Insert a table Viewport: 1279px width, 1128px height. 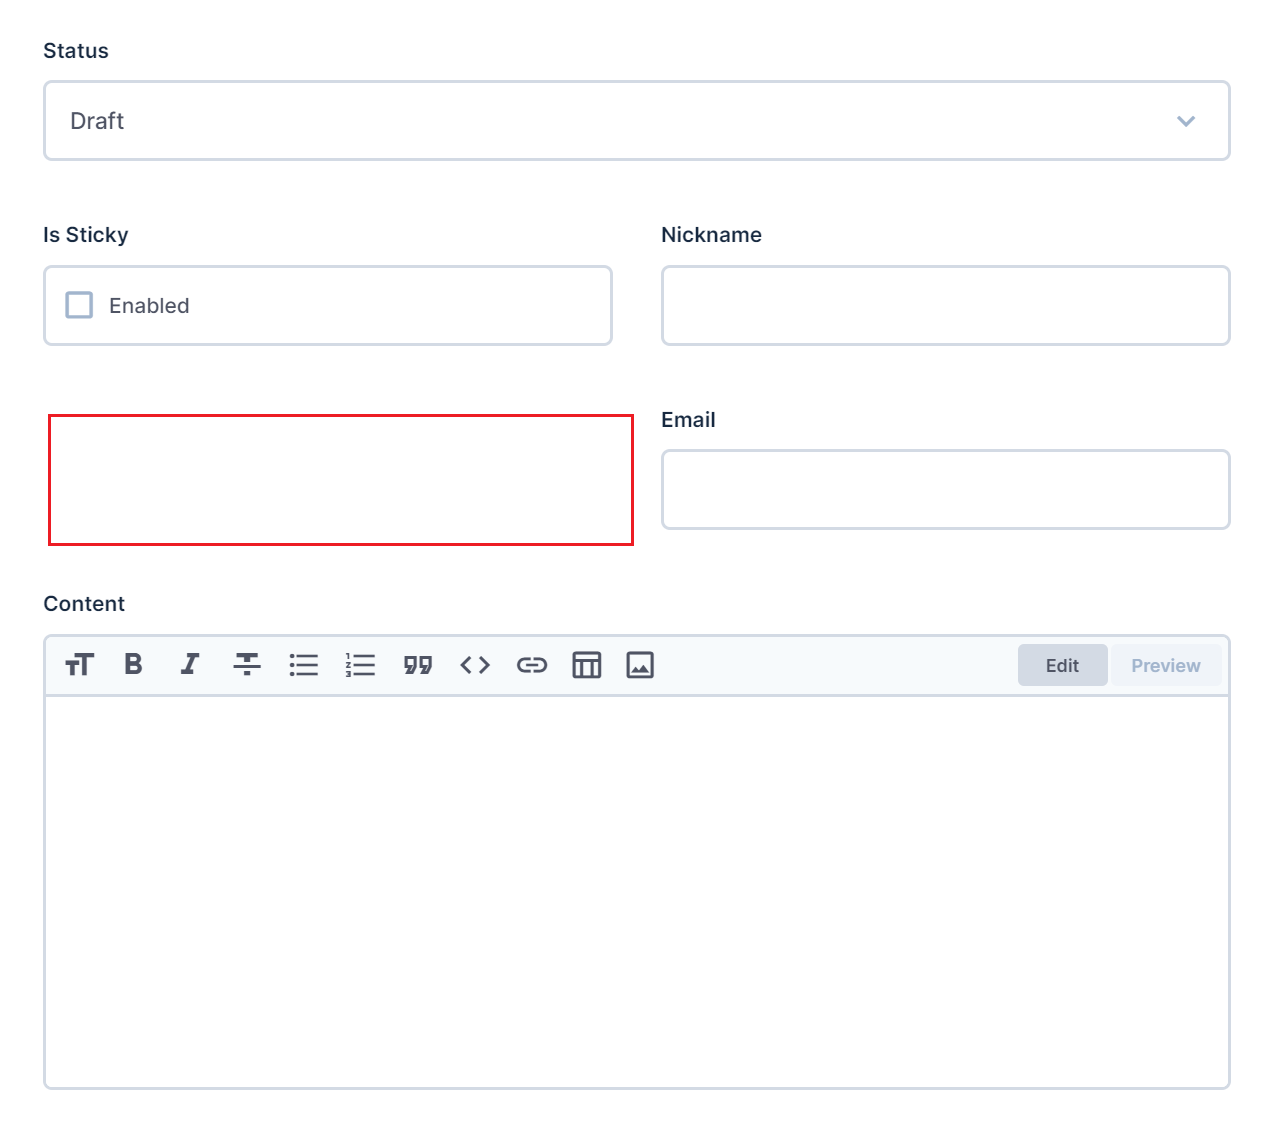(x=587, y=665)
